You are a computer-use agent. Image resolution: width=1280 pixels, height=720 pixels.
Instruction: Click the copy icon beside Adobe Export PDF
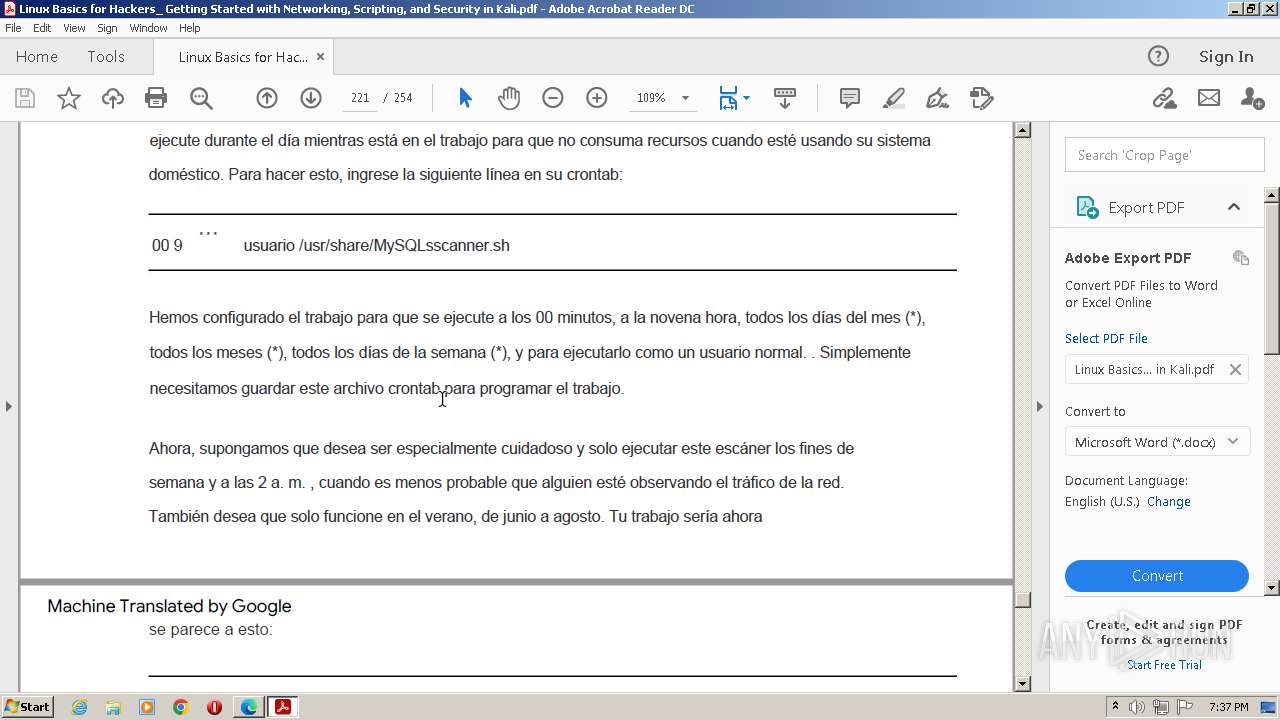point(1241,258)
